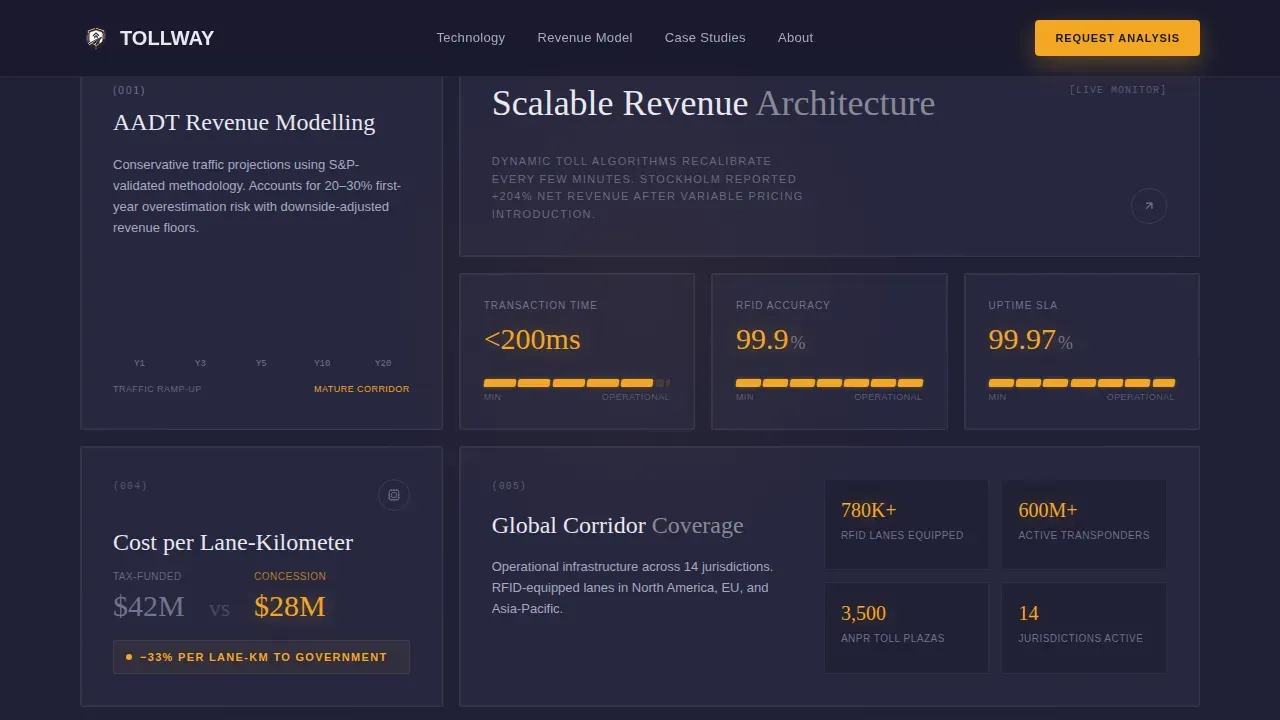Click the 99.9% RFID accuracy value
This screenshot has height=720, width=1280.
pyautogui.click(x=771, y=340)
